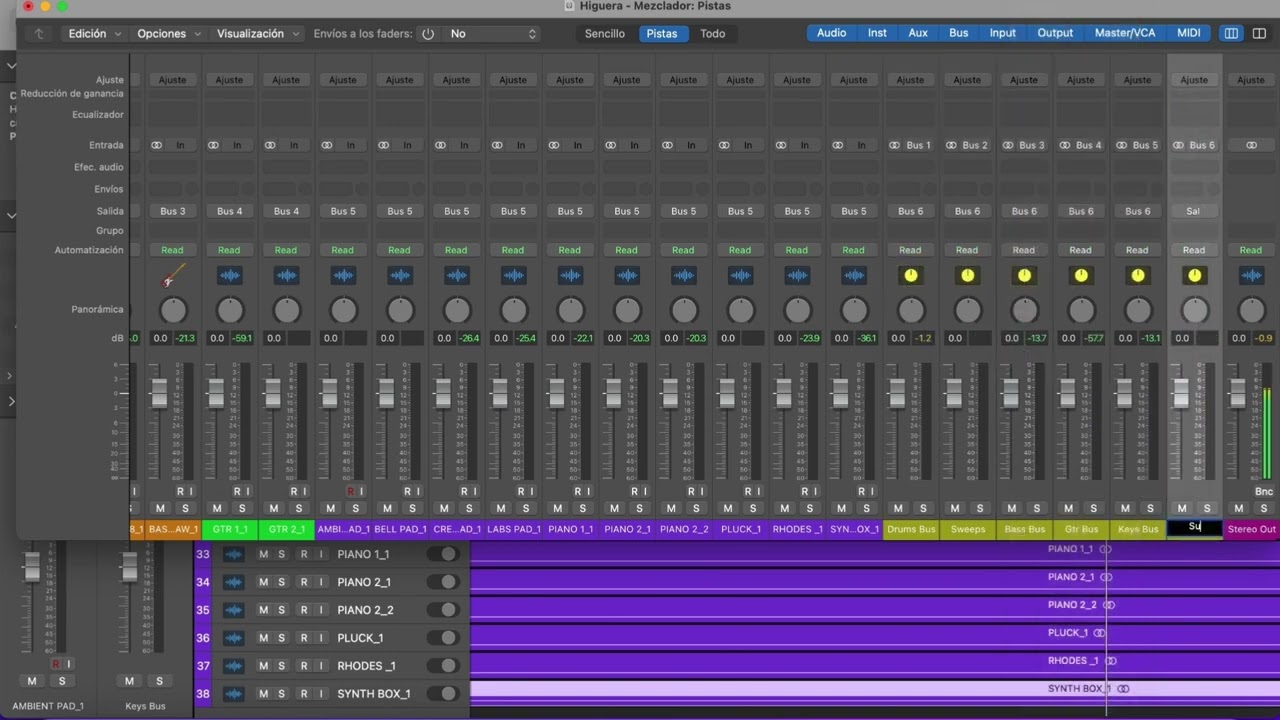Solo the GTR 1_1 mixer channel
1280x720 pixels.
point(242,509)
